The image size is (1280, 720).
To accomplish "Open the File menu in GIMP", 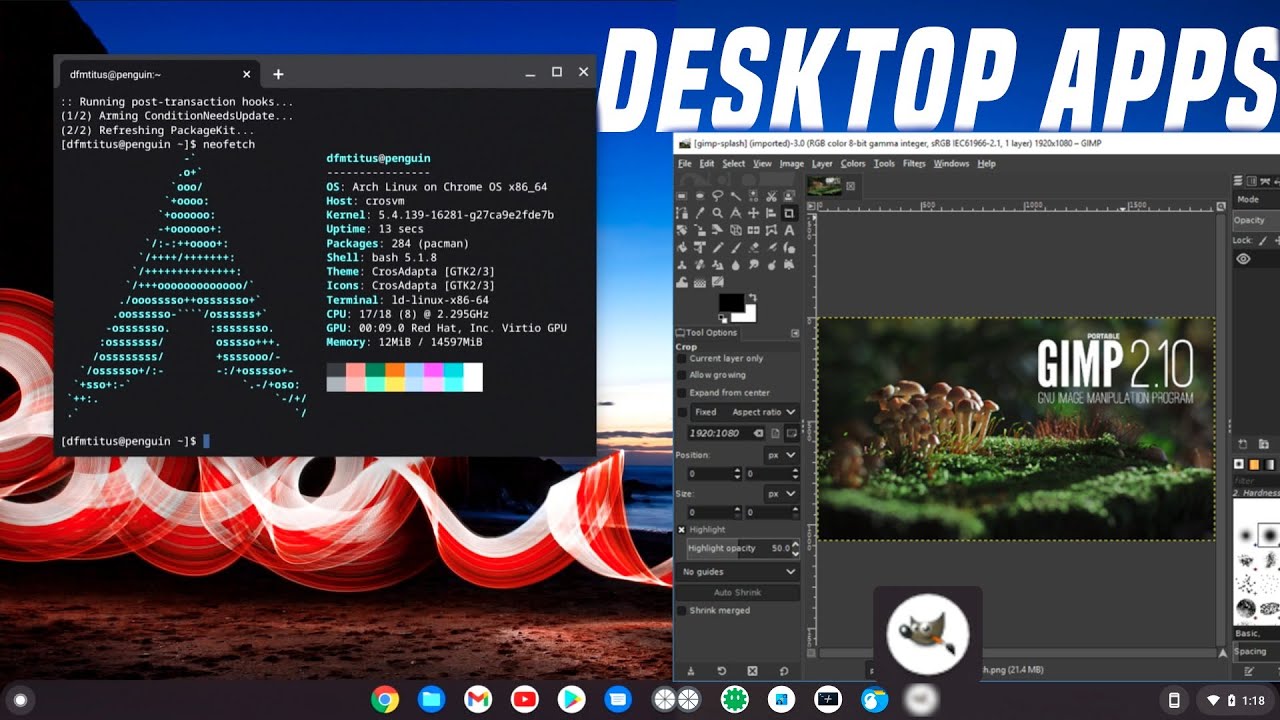I will (x=685, y=164).
